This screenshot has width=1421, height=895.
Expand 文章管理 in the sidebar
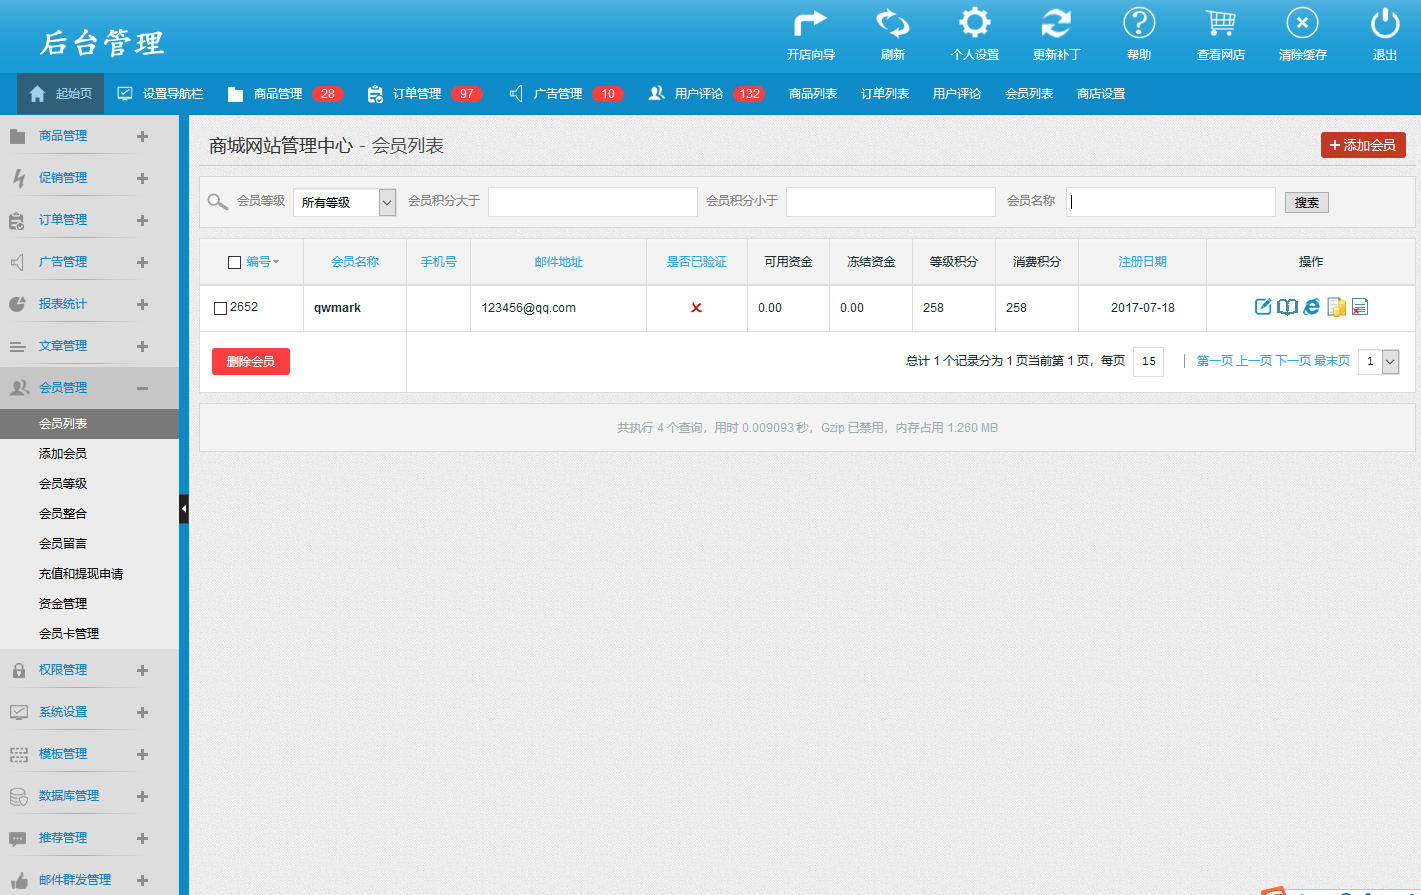tap(142, 346)
